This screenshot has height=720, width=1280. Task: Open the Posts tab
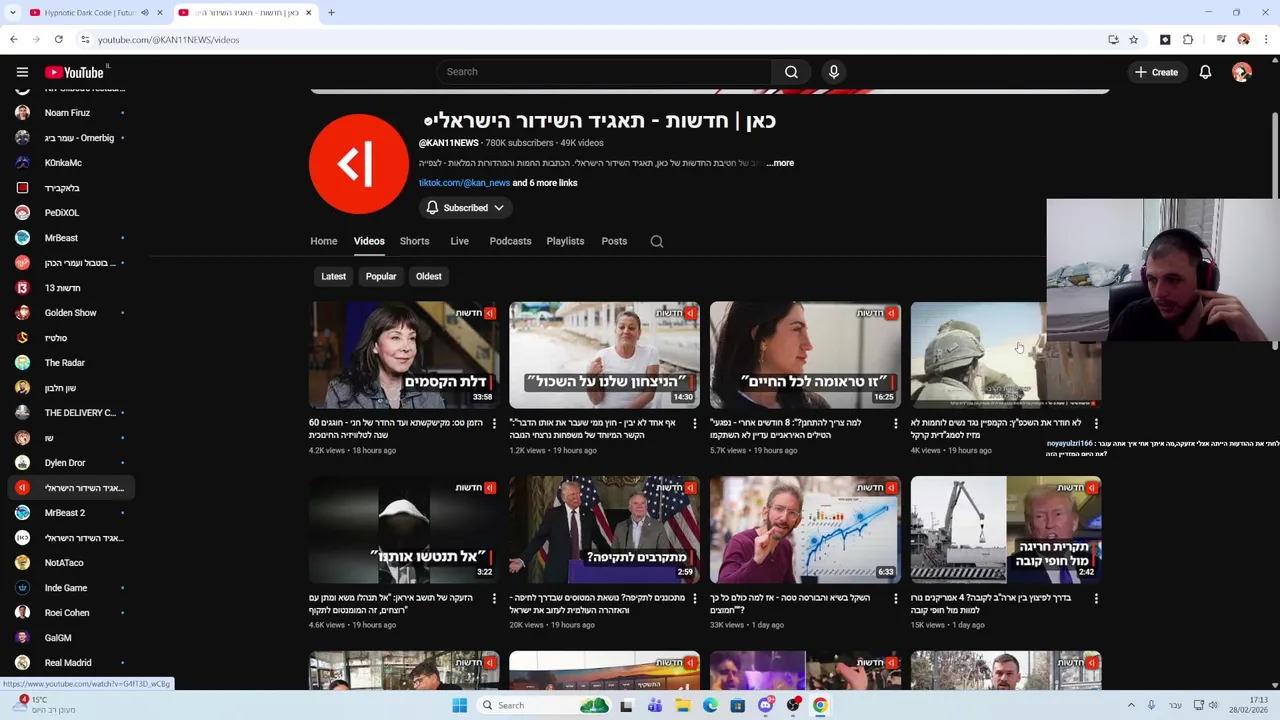click(614, 241)
